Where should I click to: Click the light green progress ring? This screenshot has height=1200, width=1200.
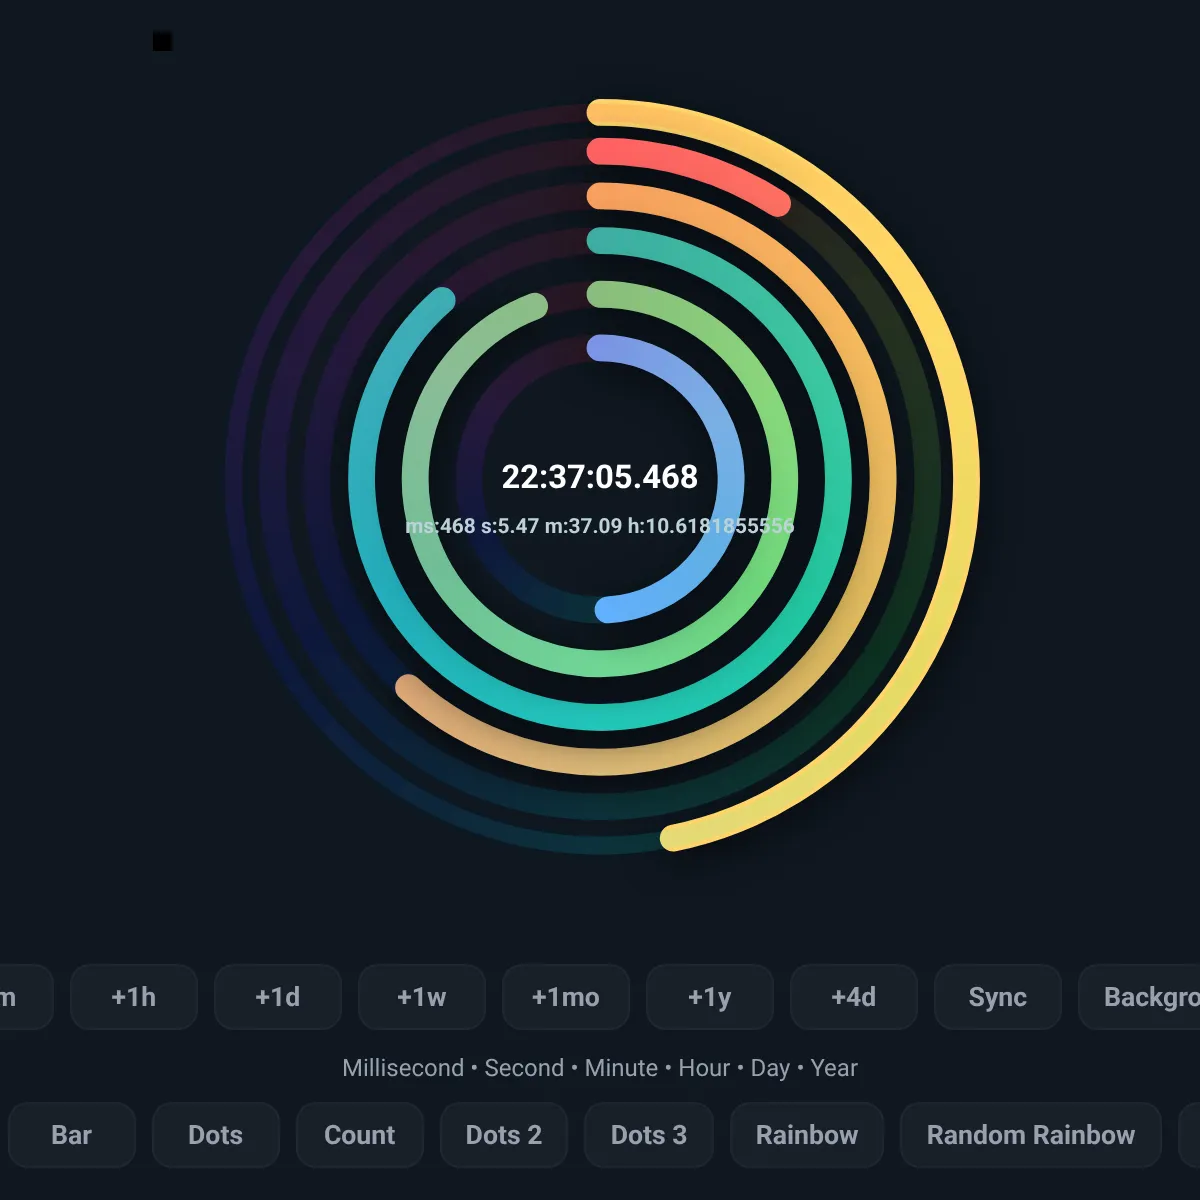784,477
